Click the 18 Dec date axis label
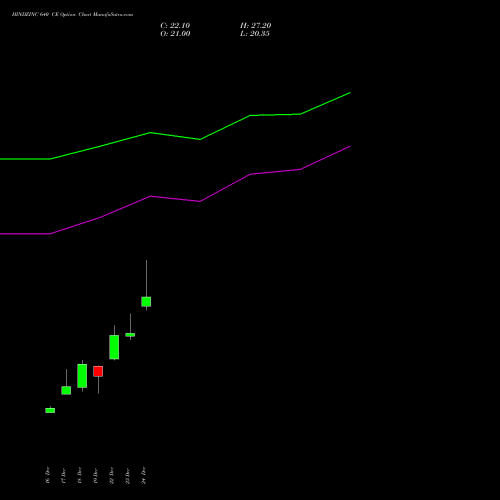The width and height of the screenshot is (500, 500). click(80, 475)
